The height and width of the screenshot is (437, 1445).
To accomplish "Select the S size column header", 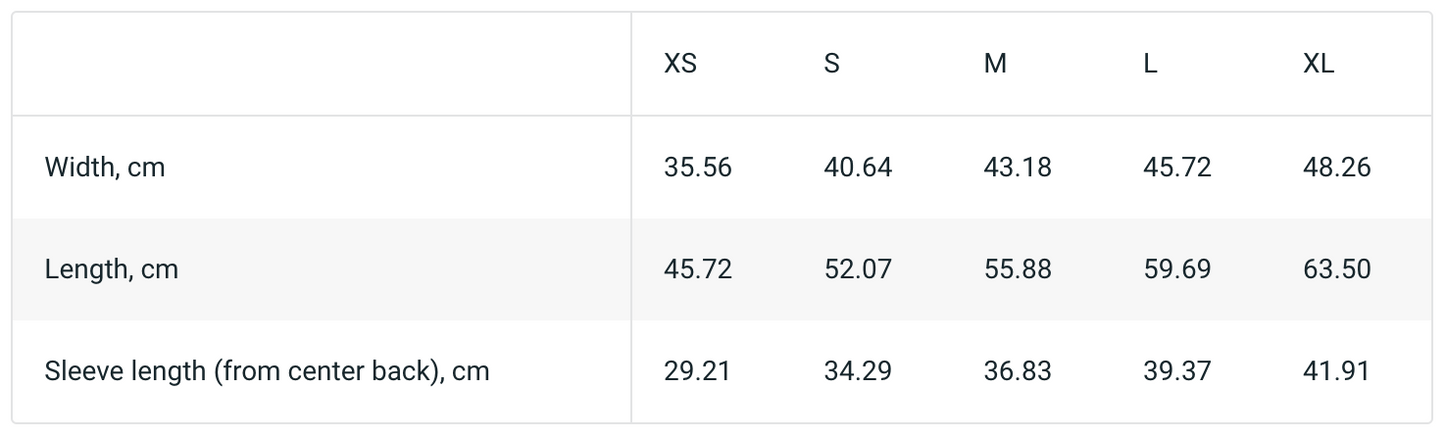I will click(831, 64).
